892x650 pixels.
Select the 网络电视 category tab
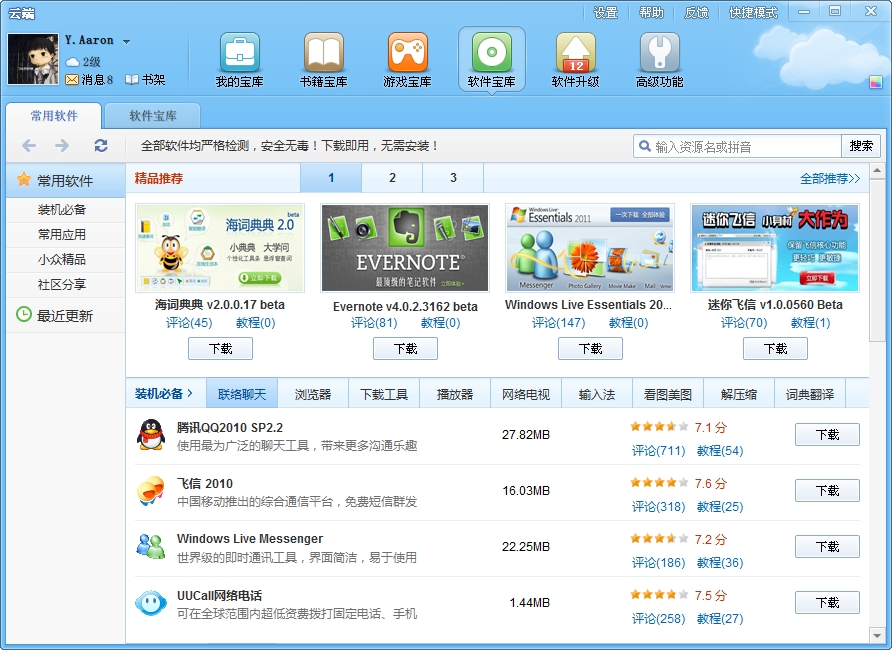pos(526,394)
